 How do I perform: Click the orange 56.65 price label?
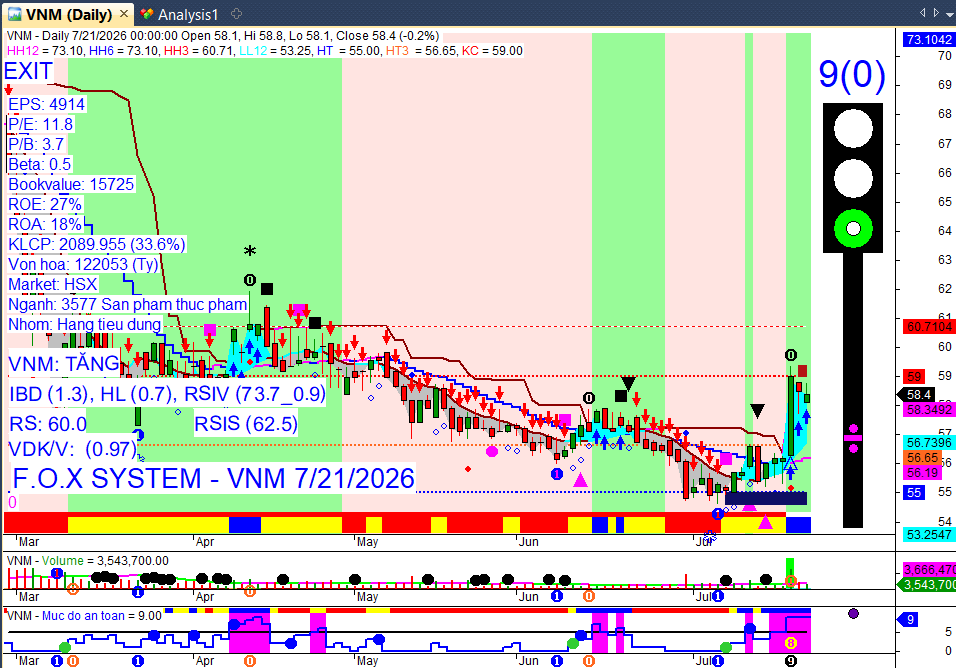point(922,458)
